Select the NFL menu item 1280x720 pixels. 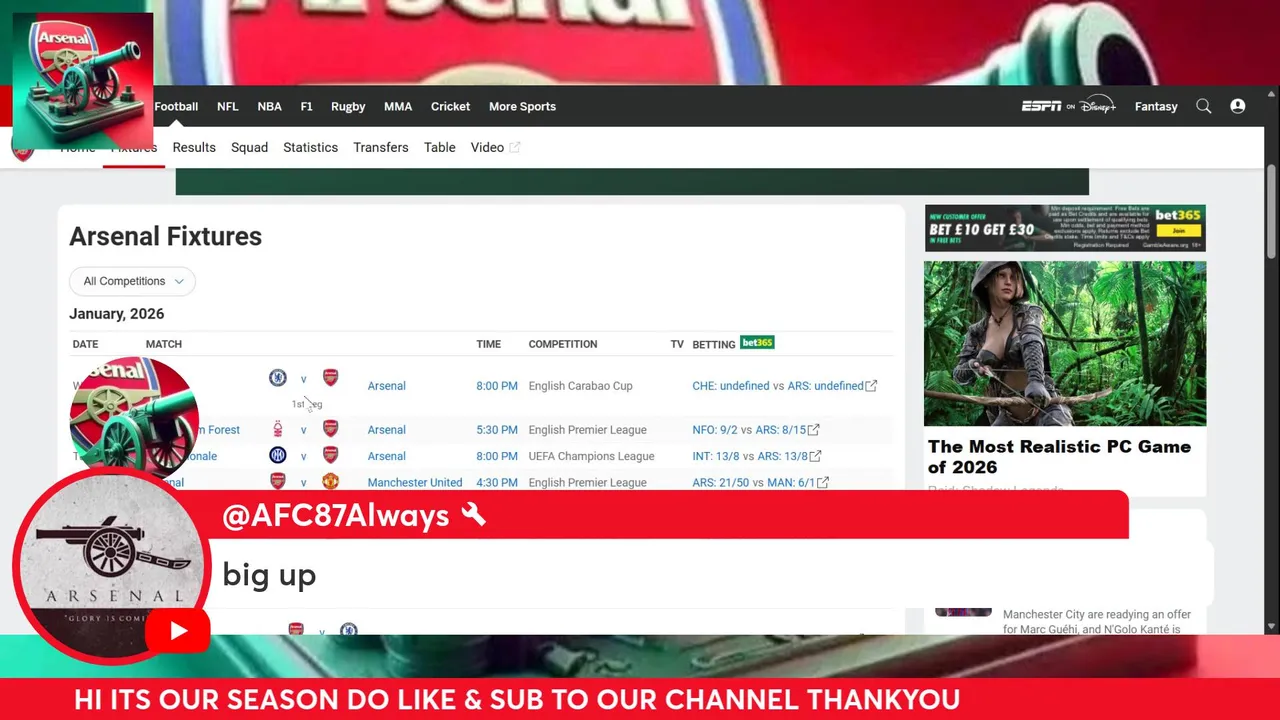(x=227, y=106)
